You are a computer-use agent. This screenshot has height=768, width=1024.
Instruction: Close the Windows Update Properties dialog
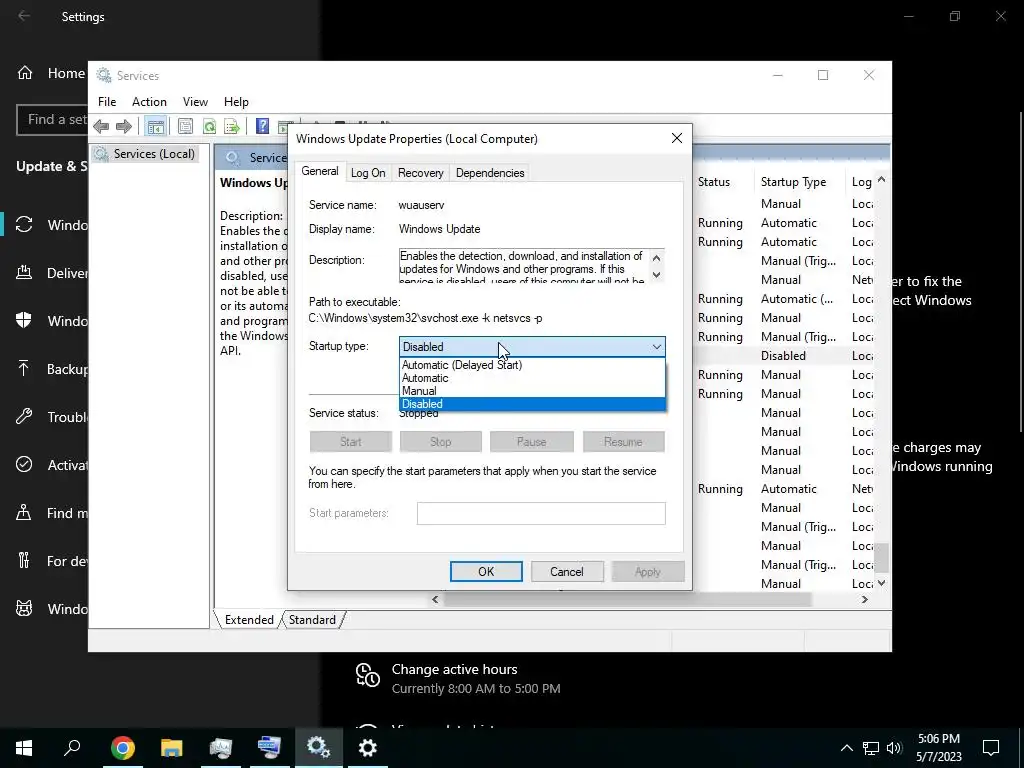[x=677, y=138]
